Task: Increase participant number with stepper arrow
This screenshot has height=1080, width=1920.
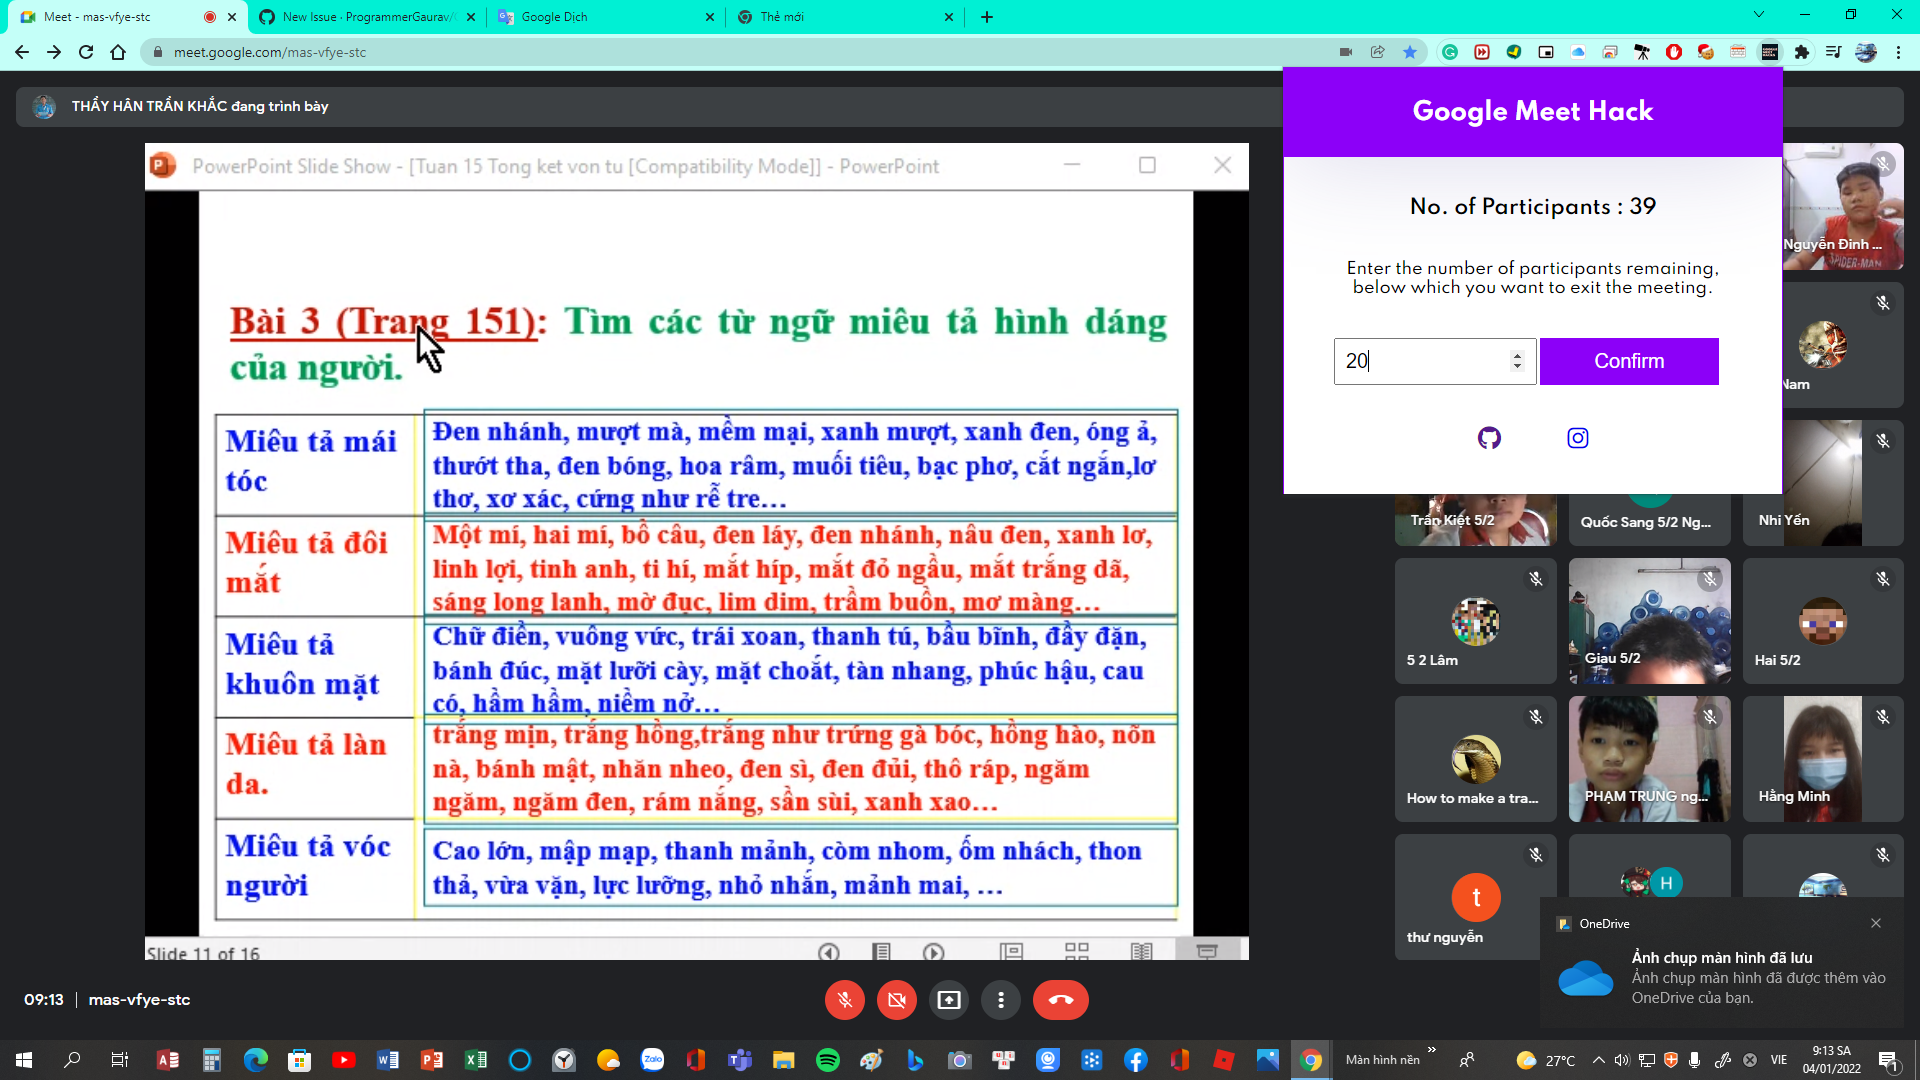Action: coord(1517,354)
